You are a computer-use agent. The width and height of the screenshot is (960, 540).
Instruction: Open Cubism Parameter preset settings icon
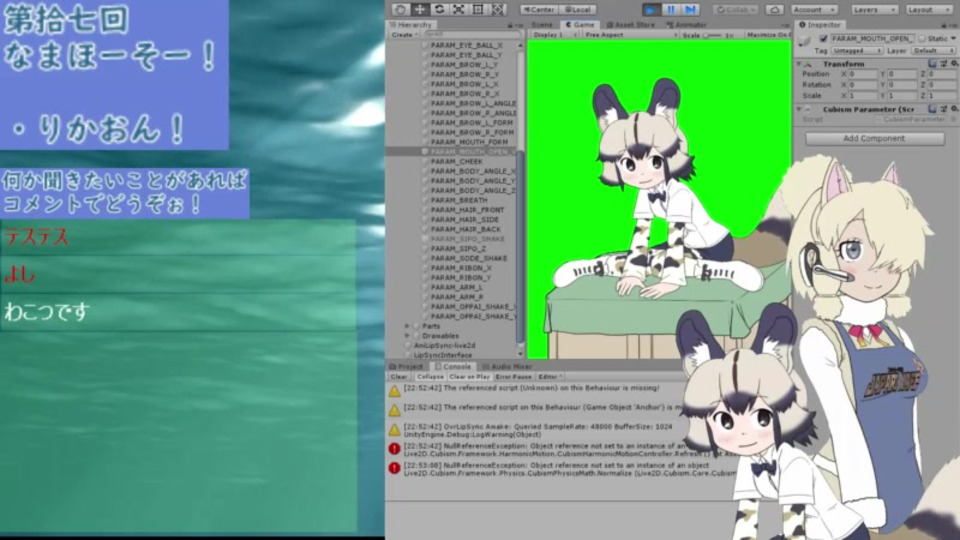(943, 109)
